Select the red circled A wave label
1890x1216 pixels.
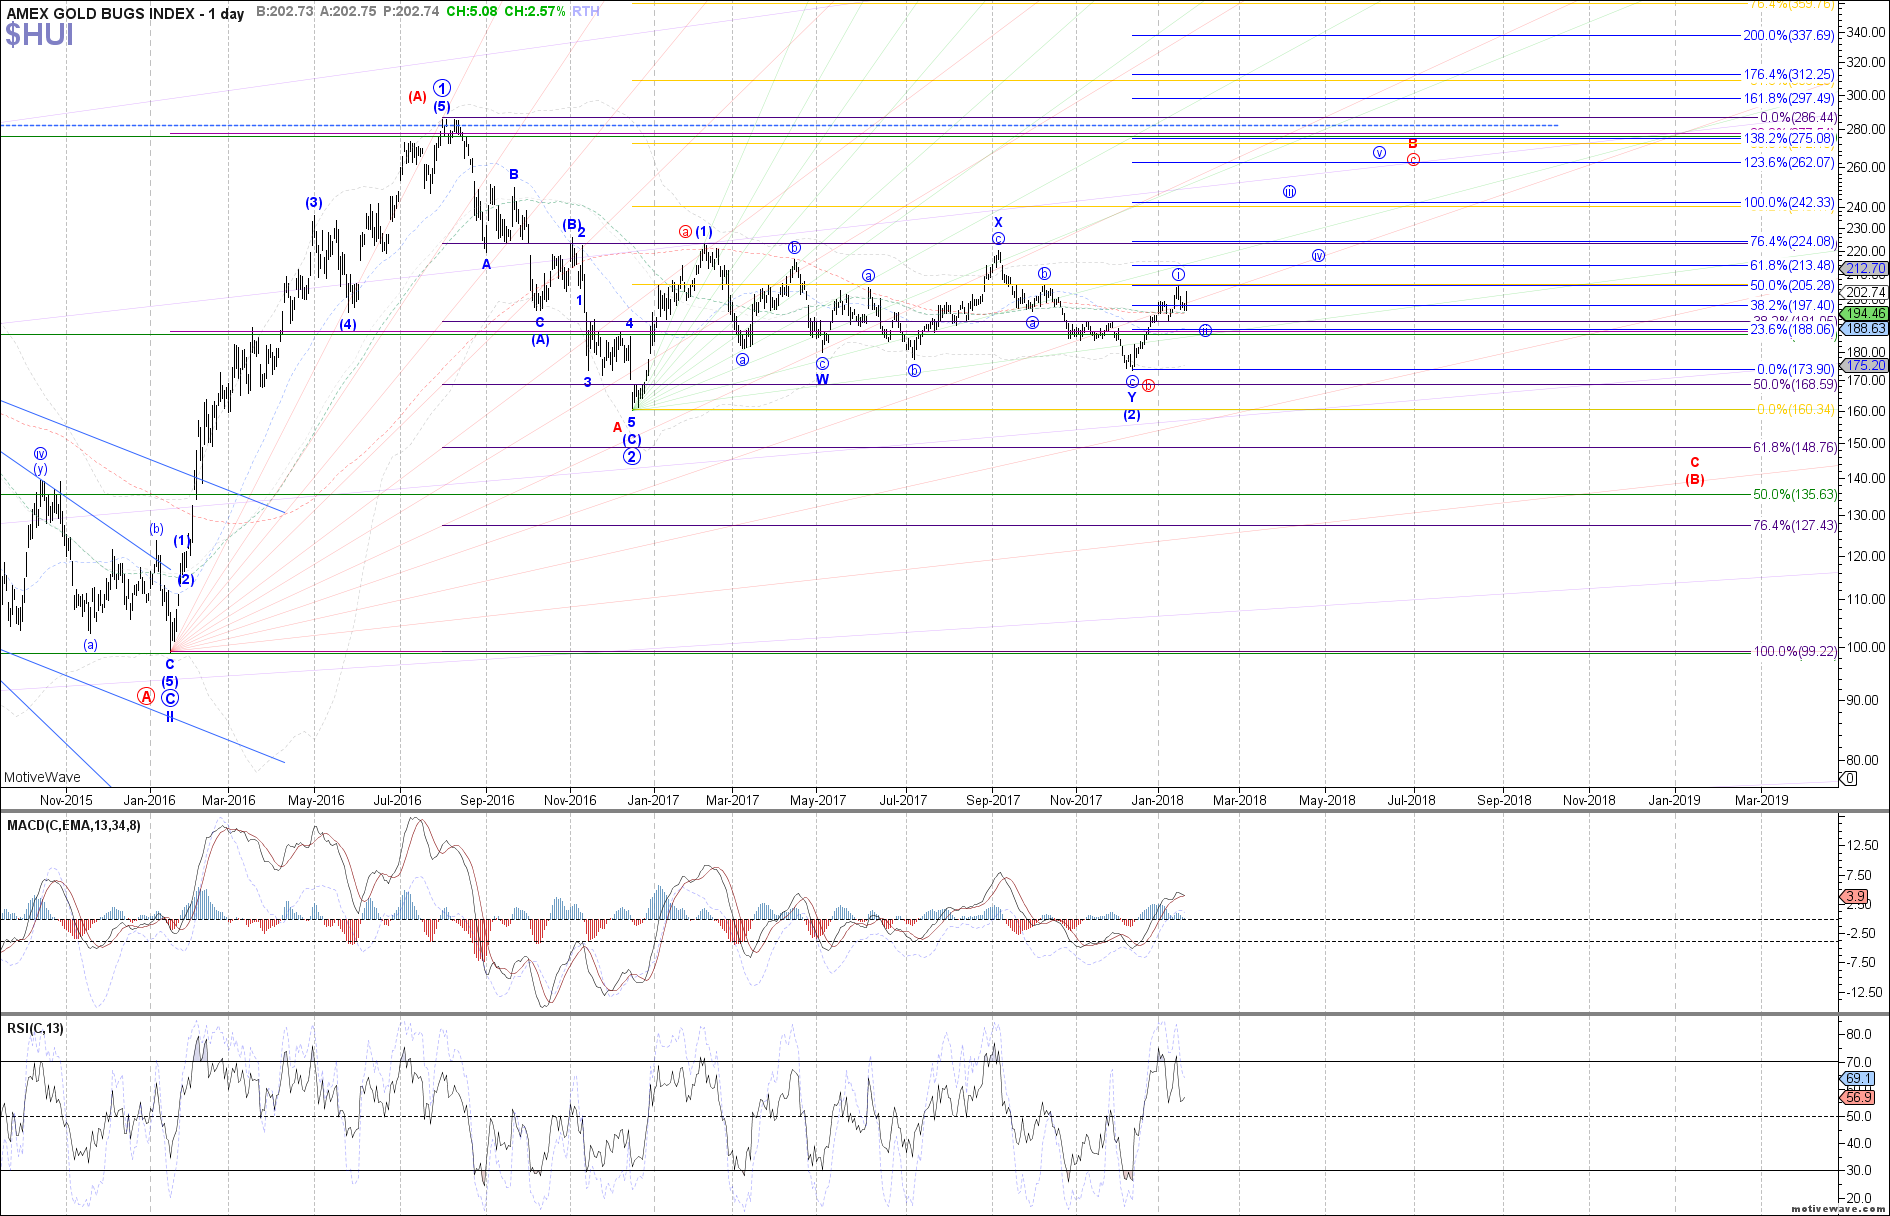146,696
